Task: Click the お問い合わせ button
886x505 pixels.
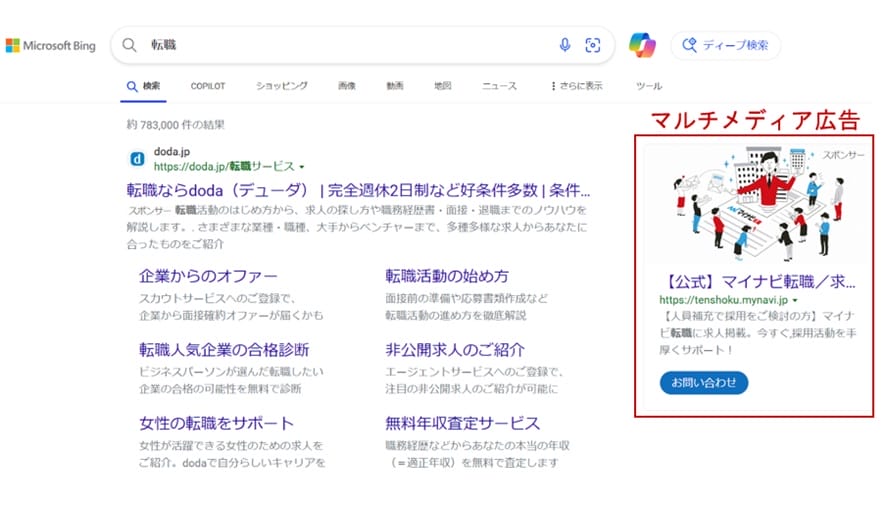Action: [704, 383]
